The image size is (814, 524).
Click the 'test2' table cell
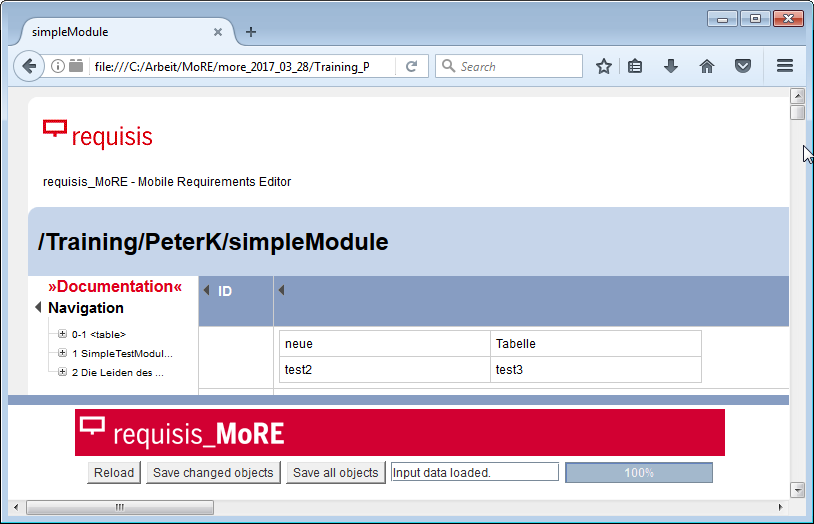tap(385, 370)
